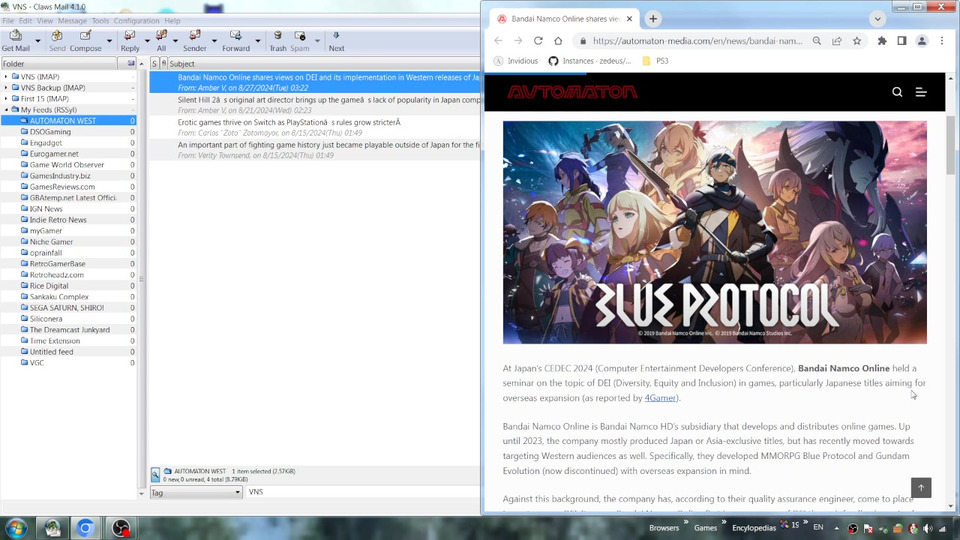Open the Invidious bookmark
Screen dimensions: 960x540
[516, 61]
